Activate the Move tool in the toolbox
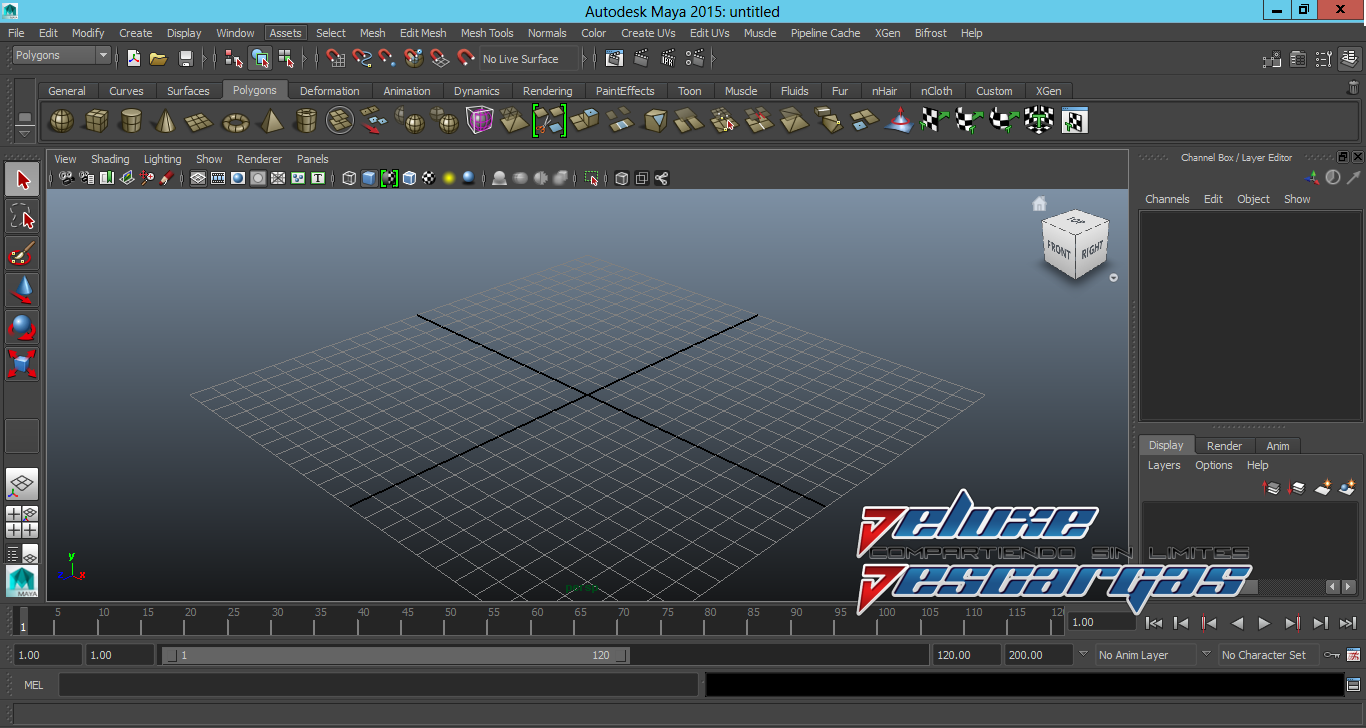 22,291
